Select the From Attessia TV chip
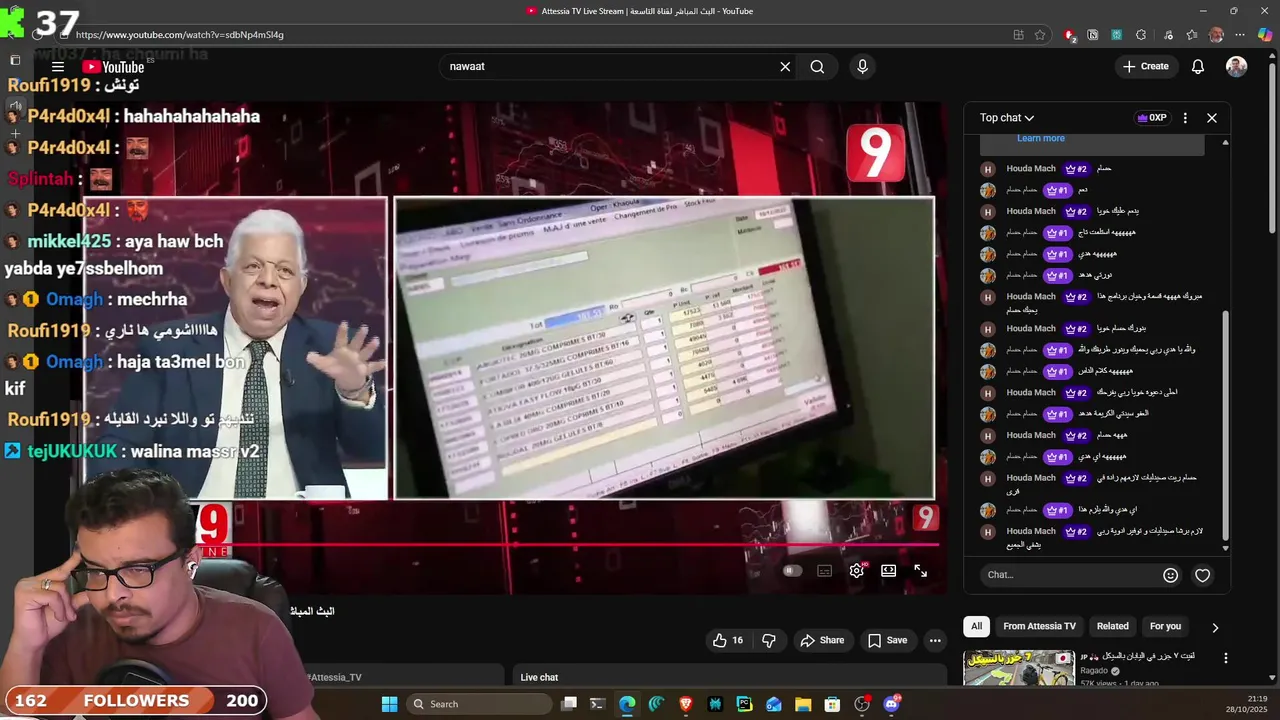The image size is (1280, 720). [1039, 626]
